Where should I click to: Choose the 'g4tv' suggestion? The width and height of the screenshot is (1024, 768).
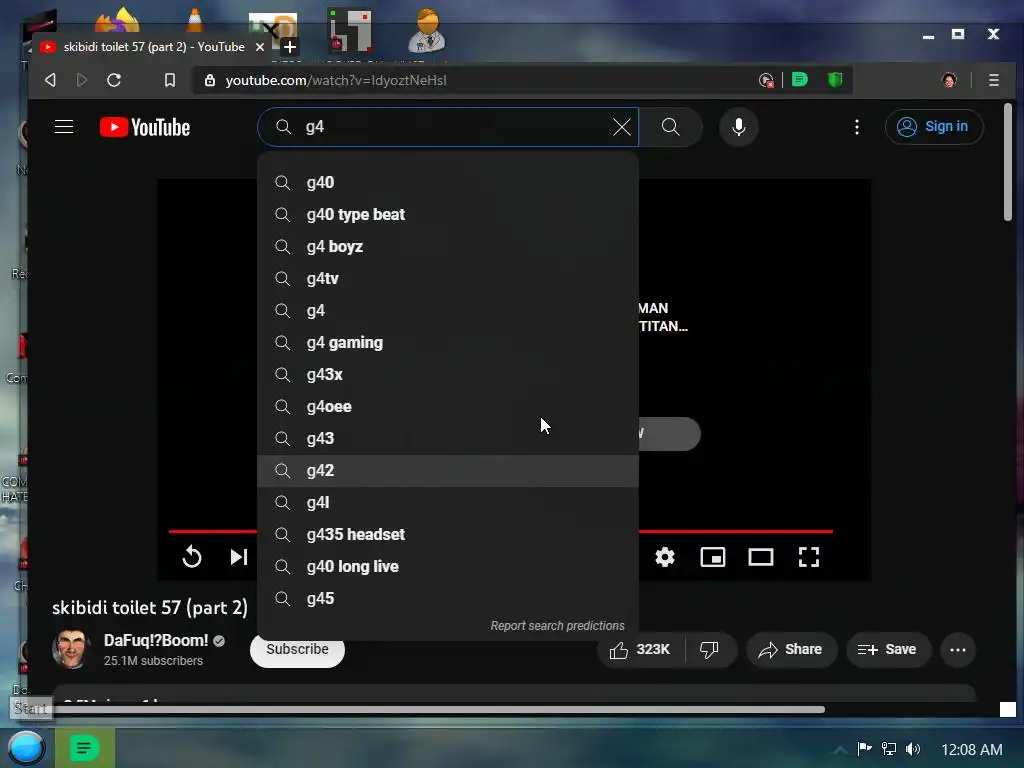[x=448, y=278]
